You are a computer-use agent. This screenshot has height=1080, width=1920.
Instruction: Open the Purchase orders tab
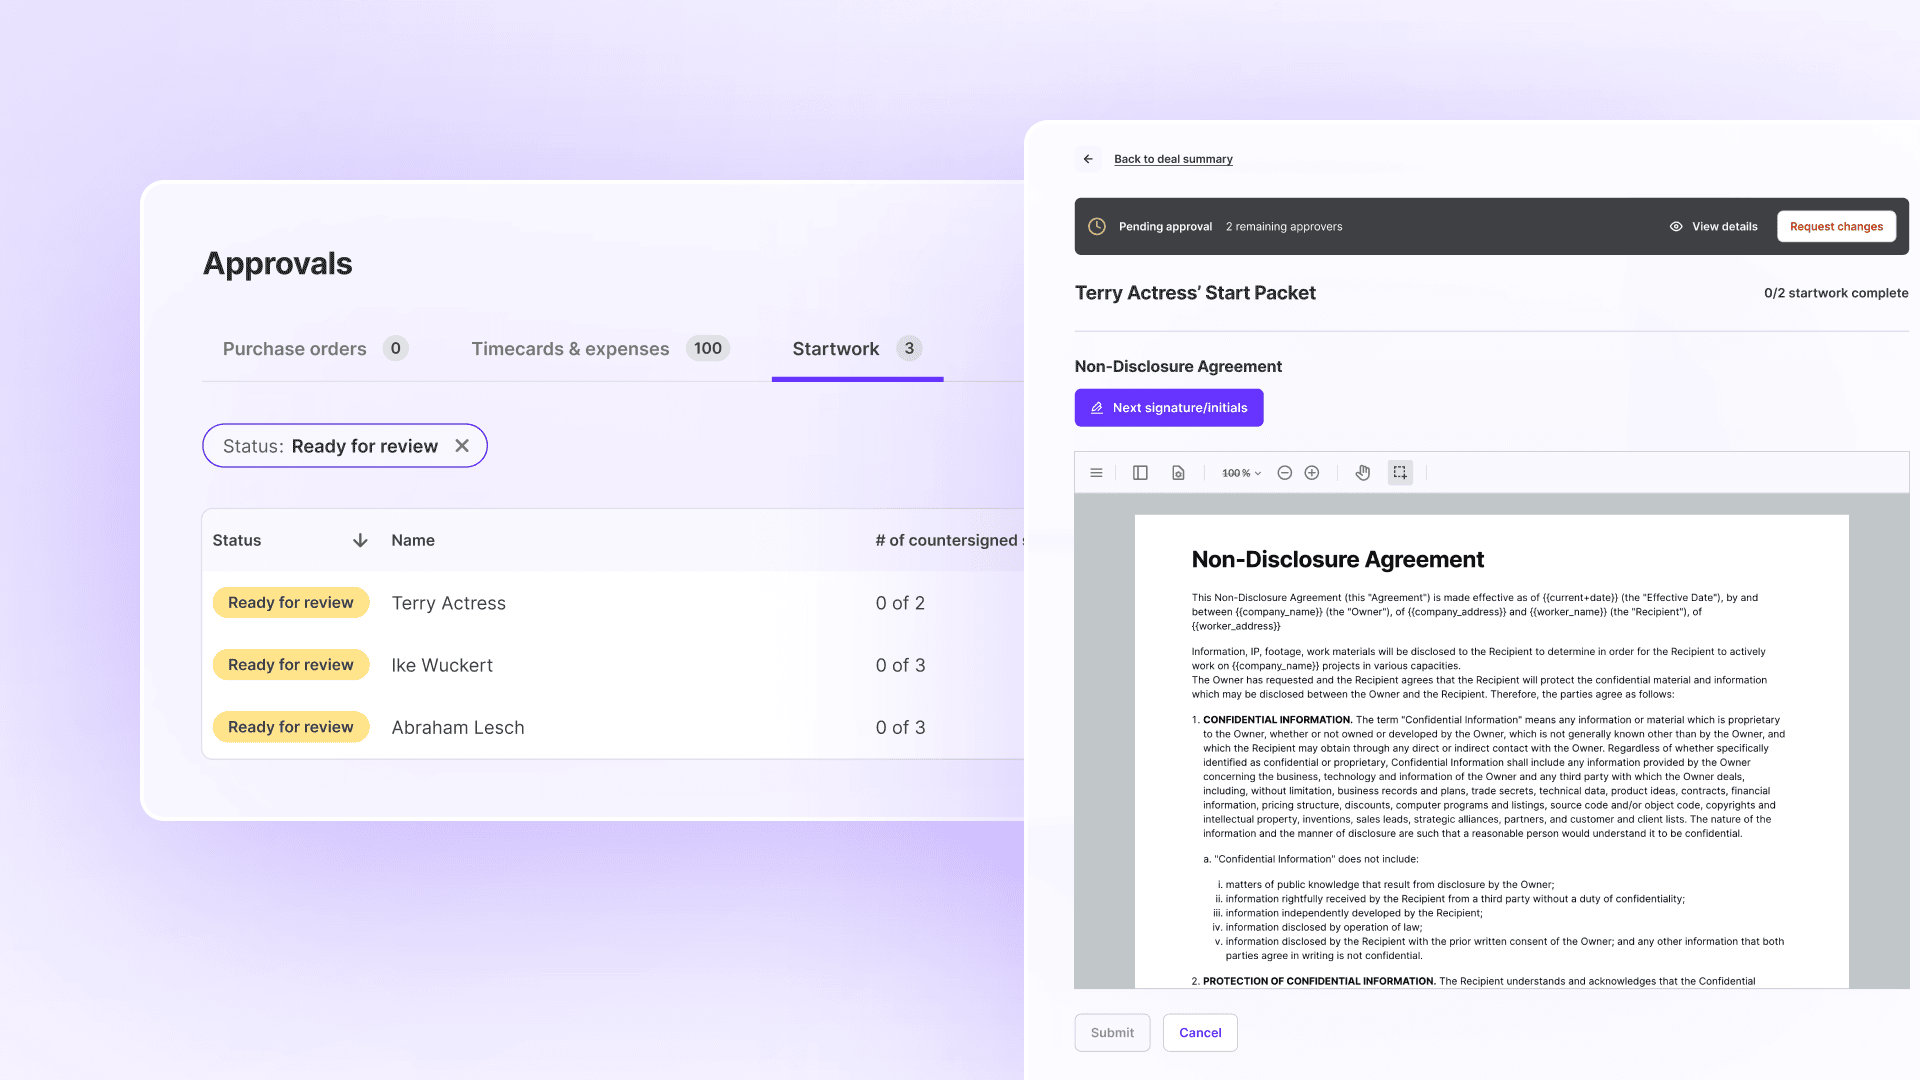coord(295,348)
